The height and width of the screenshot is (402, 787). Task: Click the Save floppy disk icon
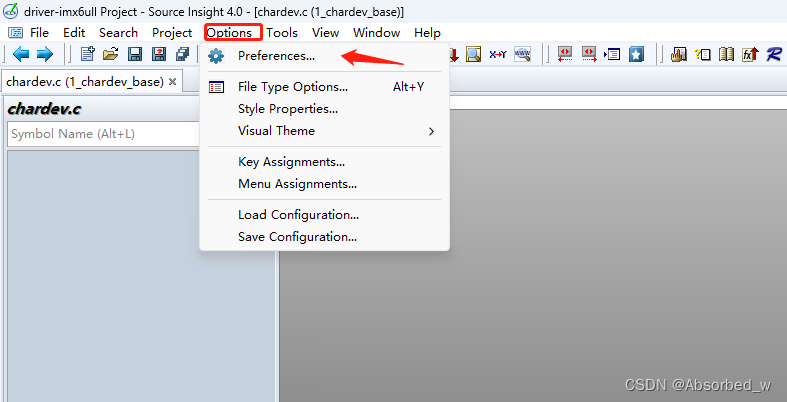(x=135, y=54)
